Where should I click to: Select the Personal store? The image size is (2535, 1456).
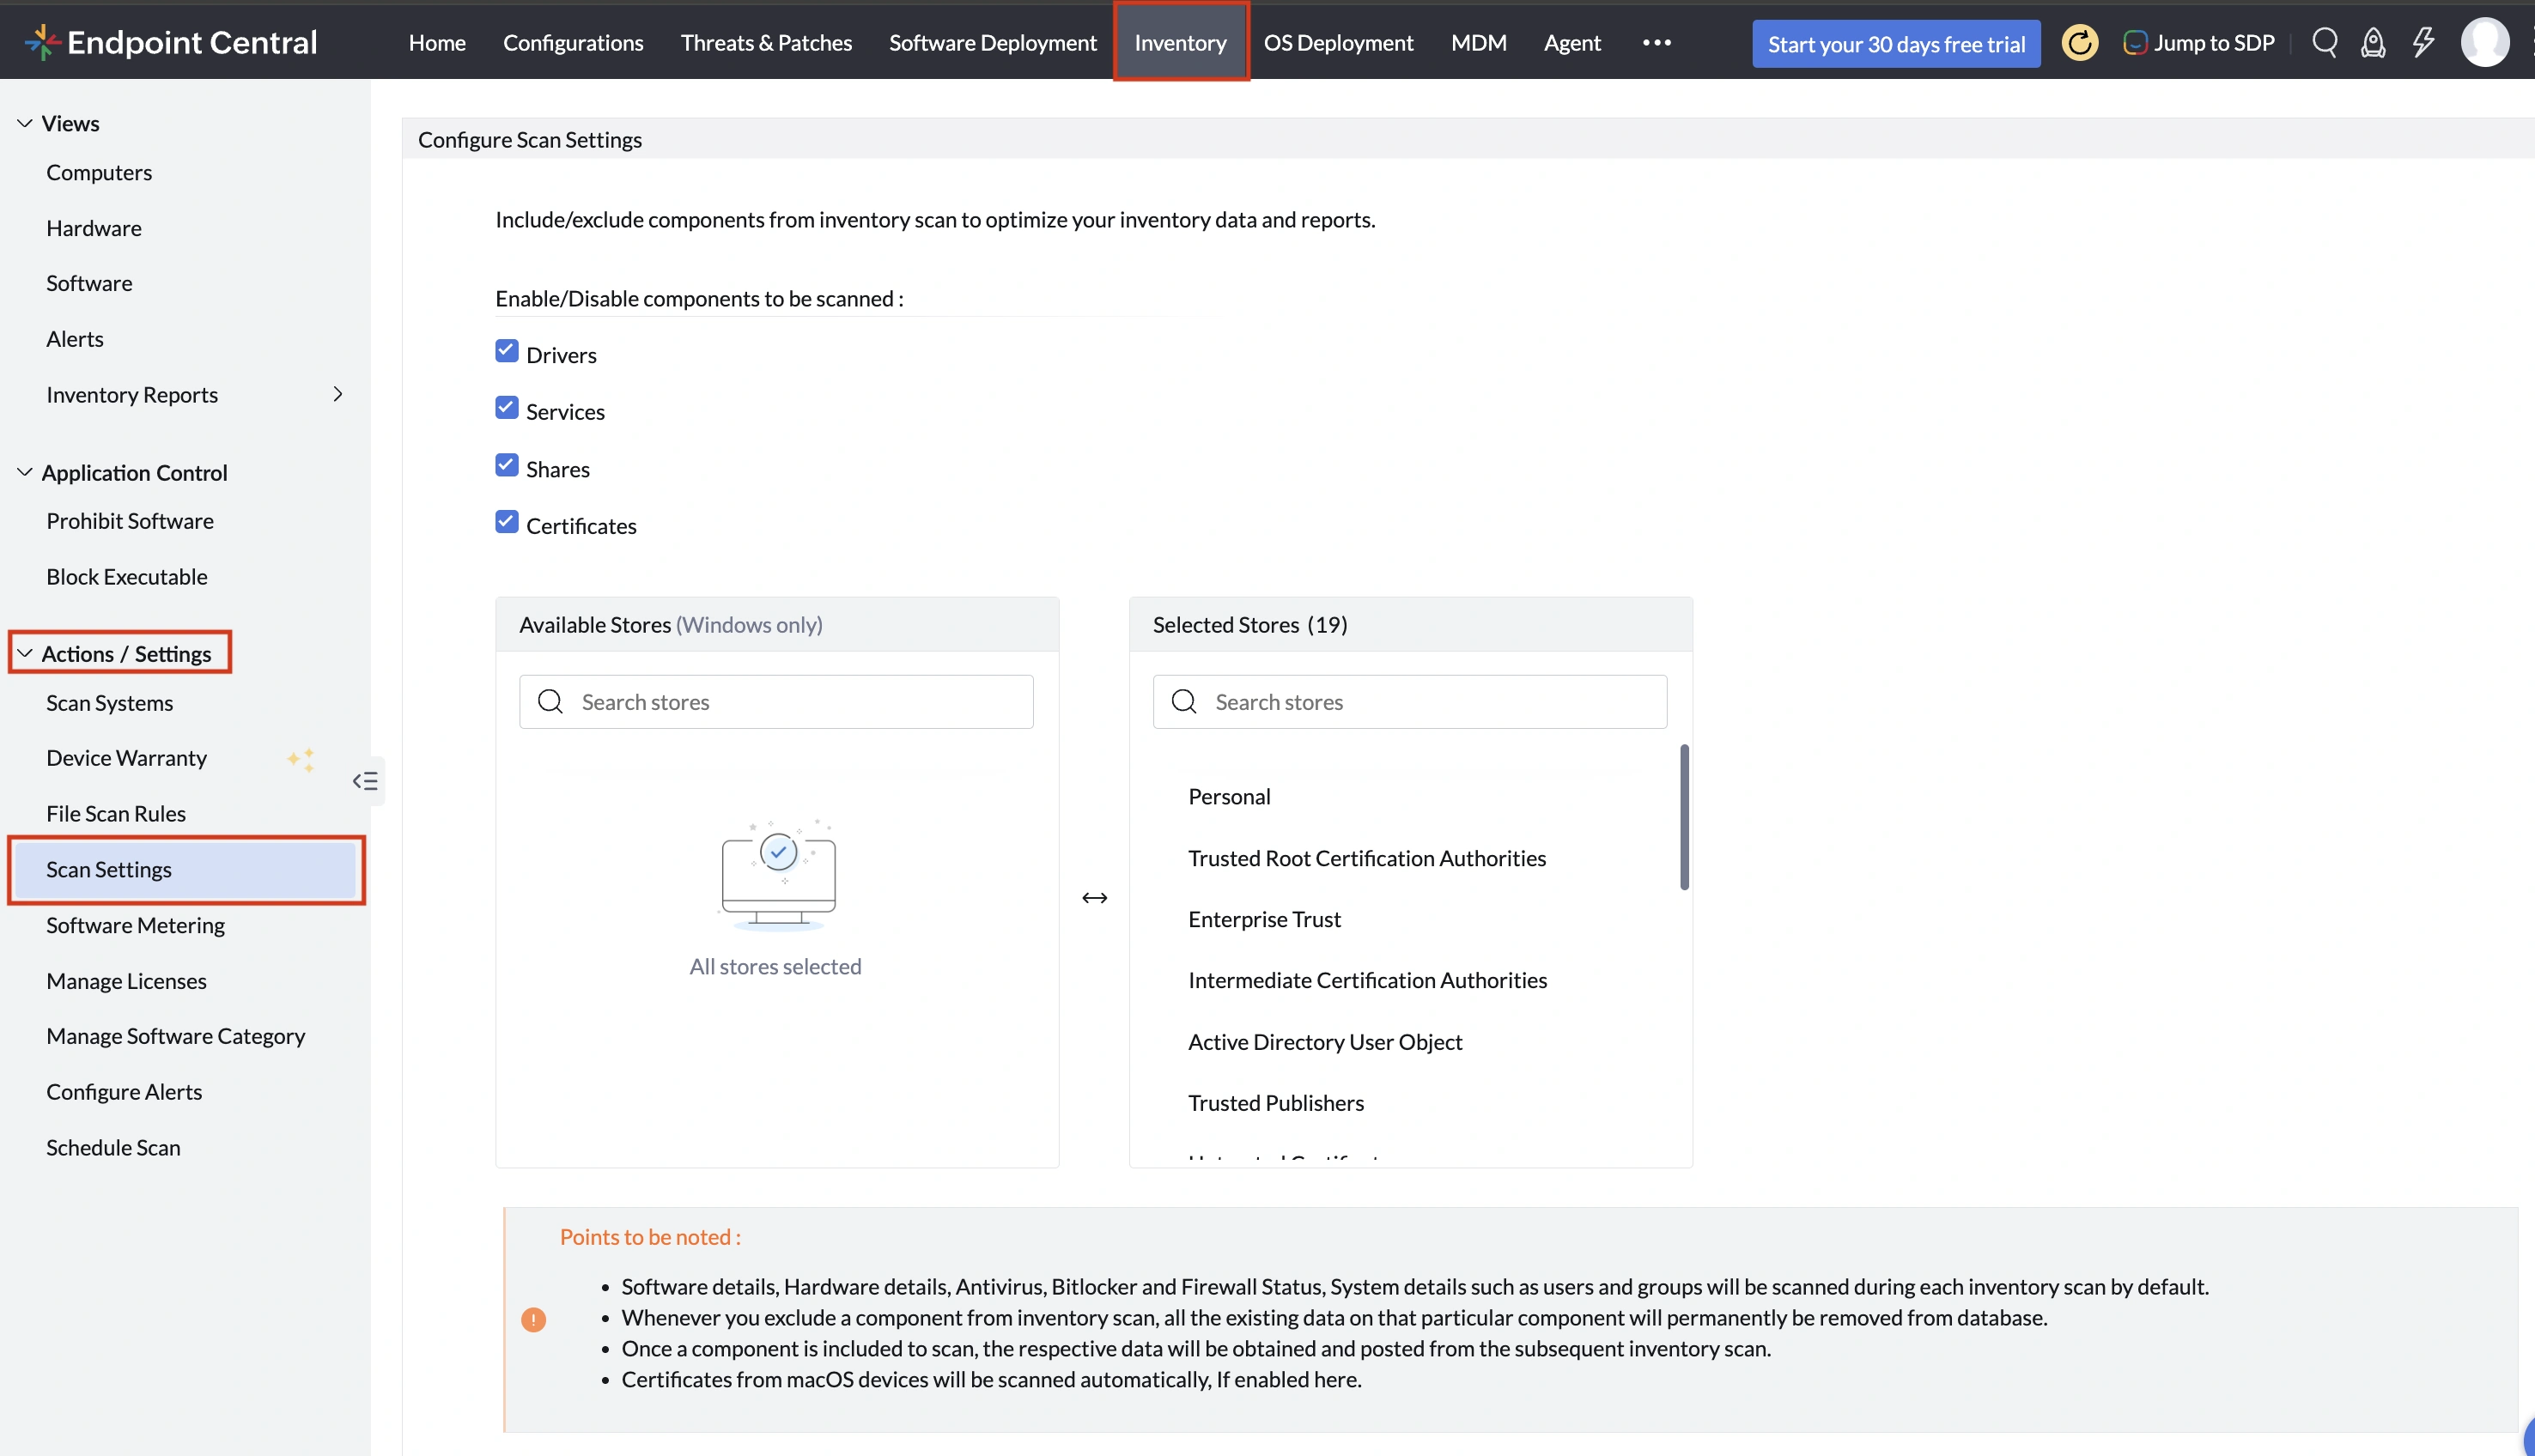click(1229, 796)
